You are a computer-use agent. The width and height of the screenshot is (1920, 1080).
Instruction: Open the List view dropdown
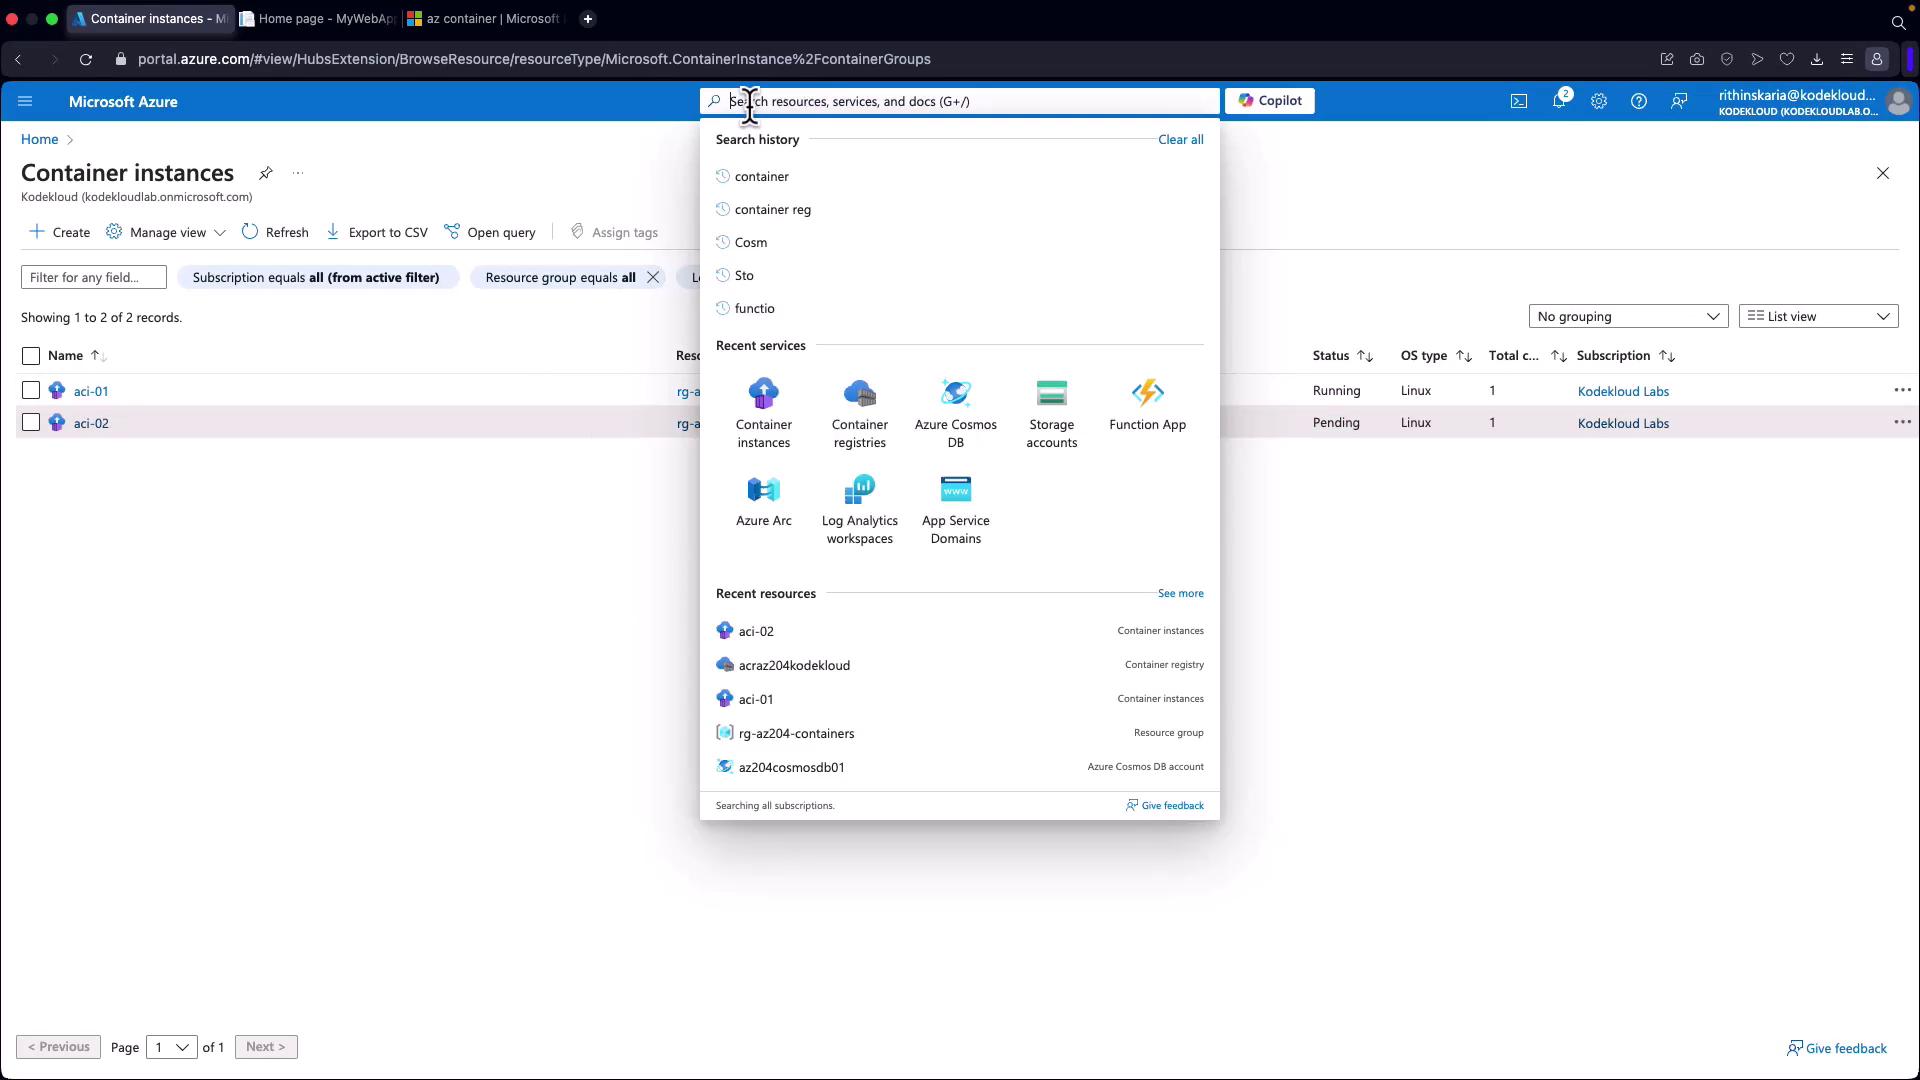pos(1818,317)
